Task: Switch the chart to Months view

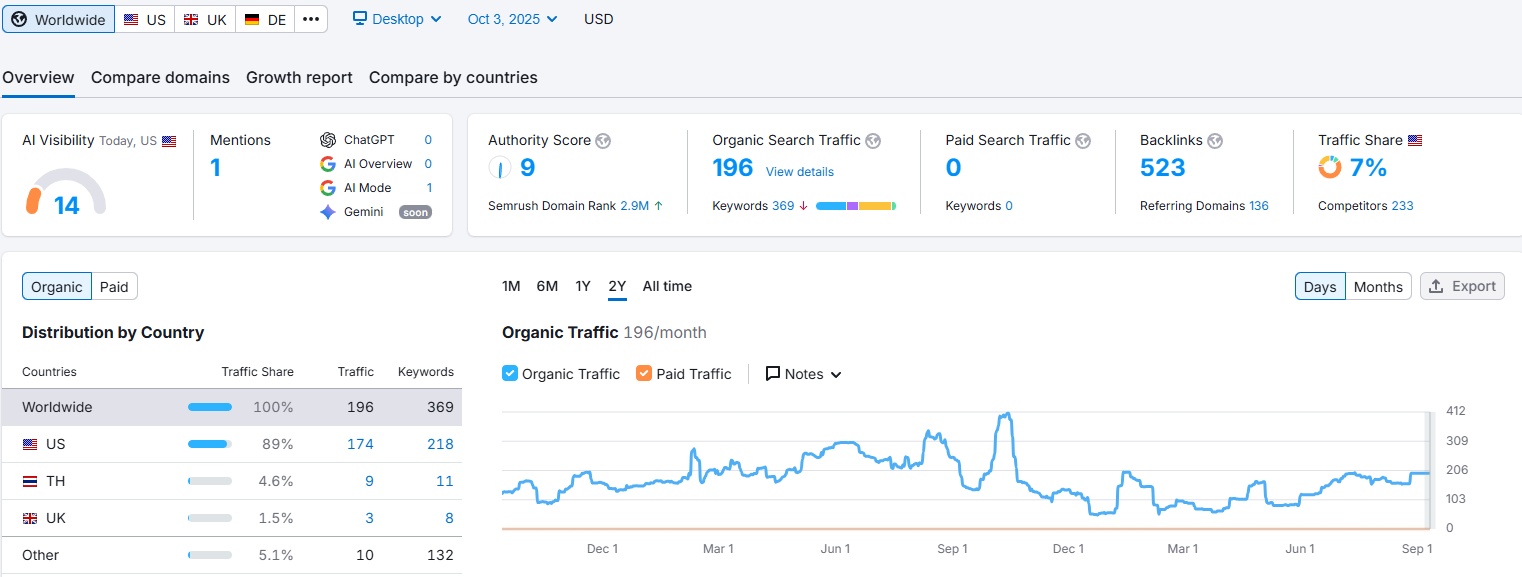Action: pos(1378,287)
